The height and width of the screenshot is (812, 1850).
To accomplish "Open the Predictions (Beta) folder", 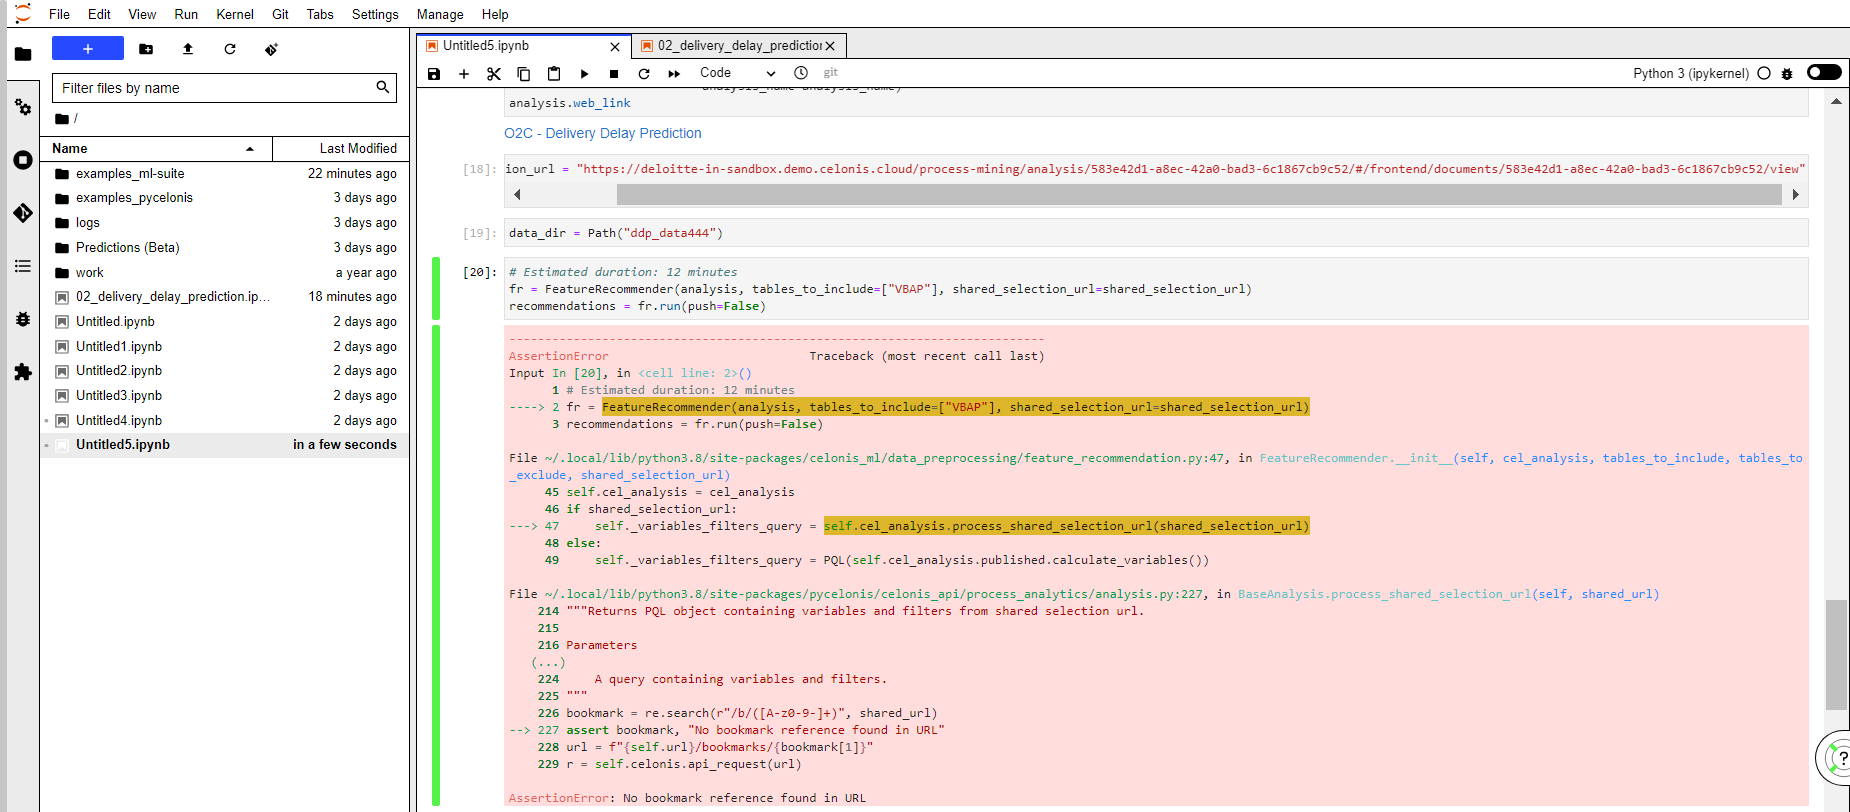I will click(224, 248).
